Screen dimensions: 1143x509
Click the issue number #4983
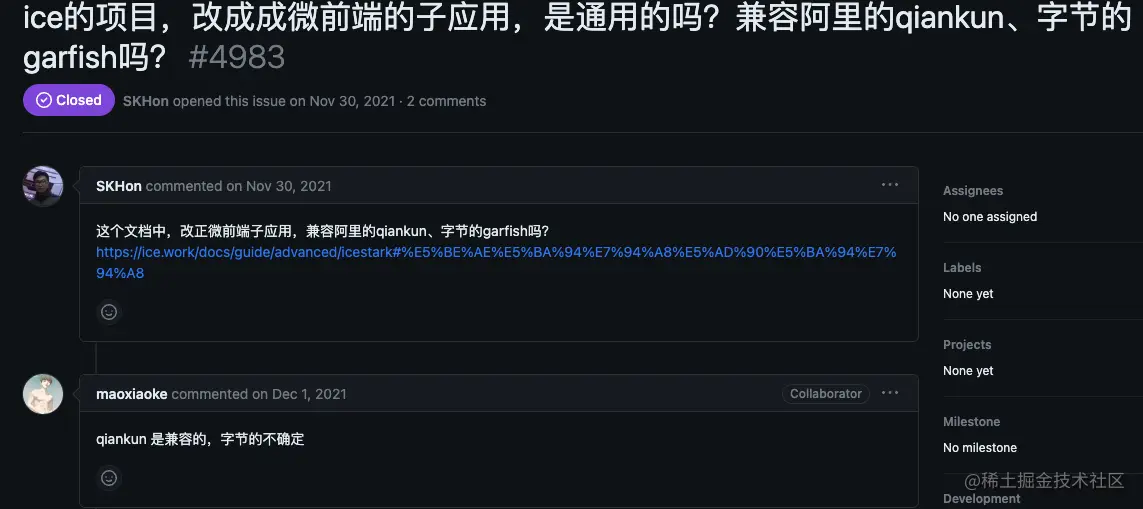(237, 58)
